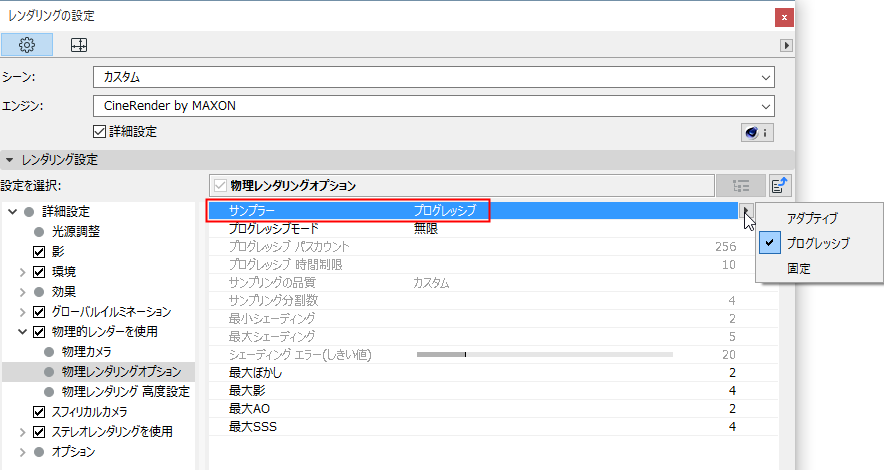Toggle the 詳細設定 checkbox under engine
The image size is (884, 470).
click(99, 131)
